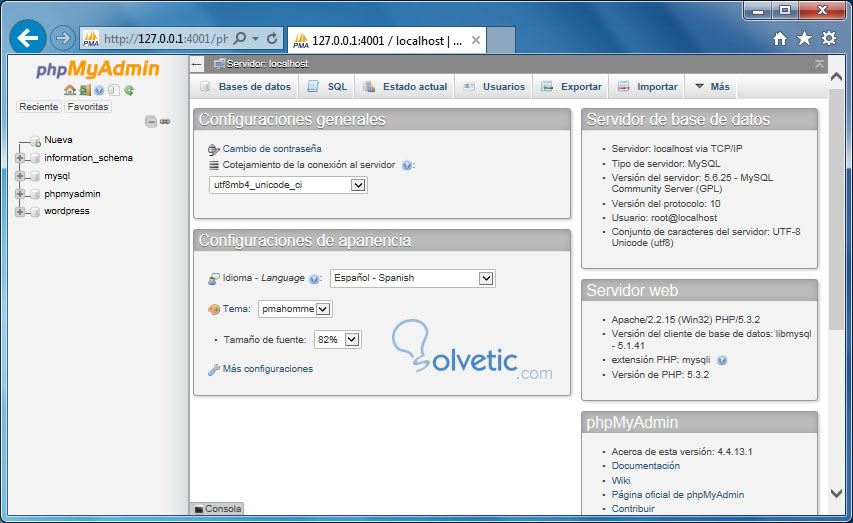This screenshot has height=523, width=853.
Task: Click the vertical scrollbar down arrow
Action: (836, 493)
